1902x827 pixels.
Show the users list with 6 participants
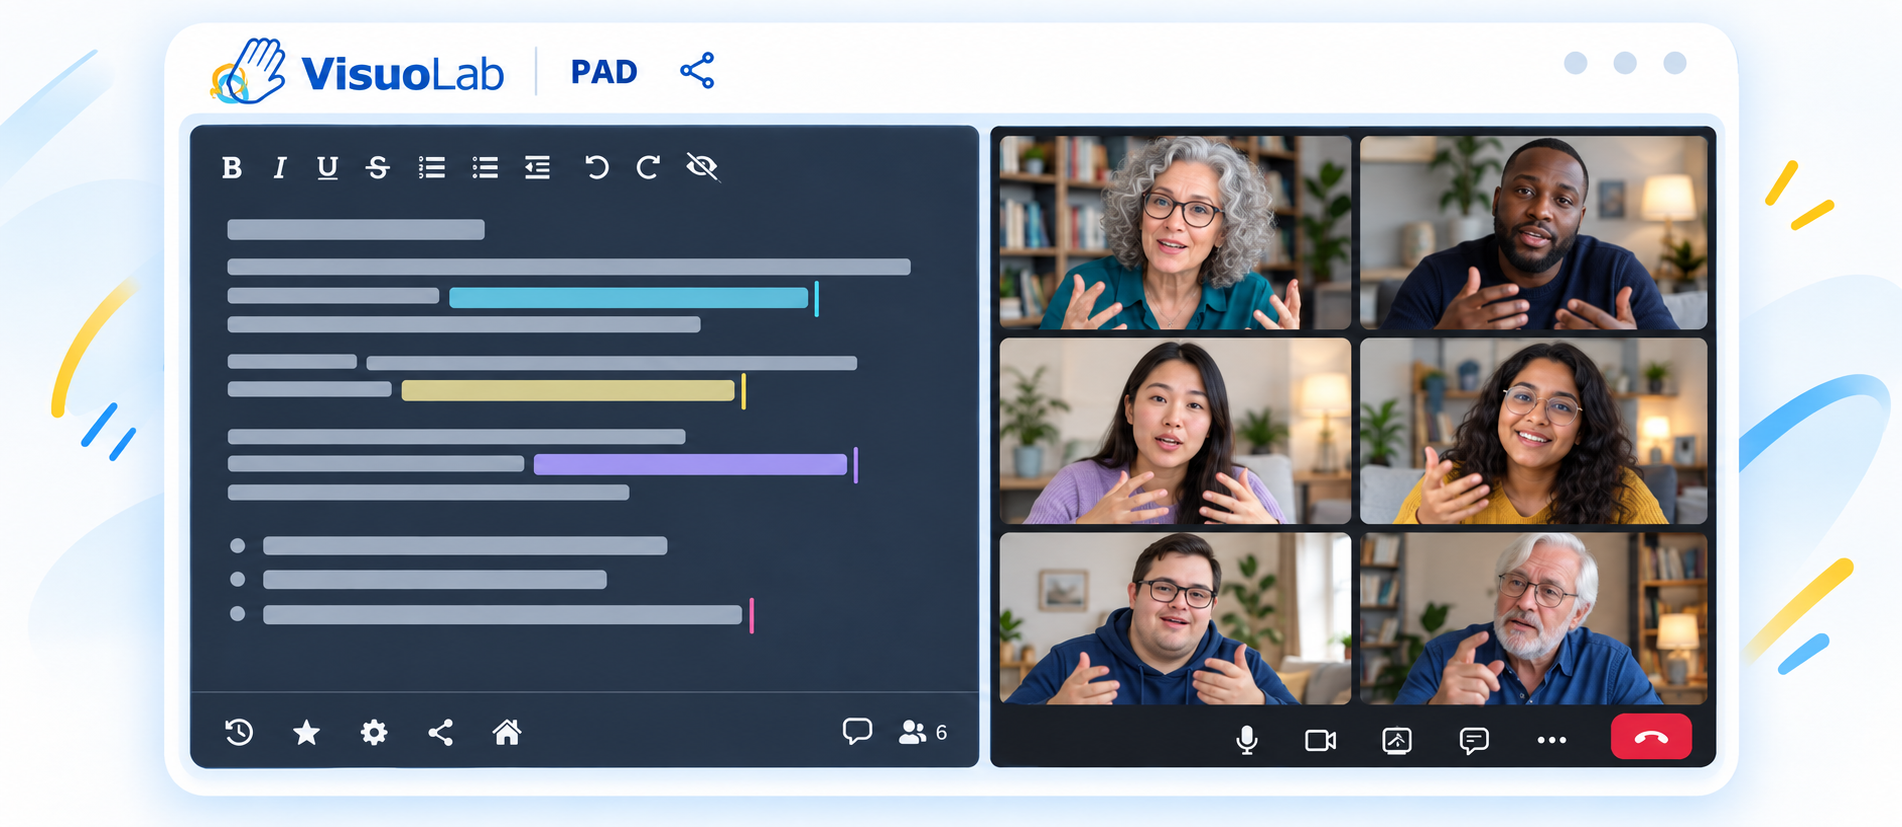pos(923,732)
